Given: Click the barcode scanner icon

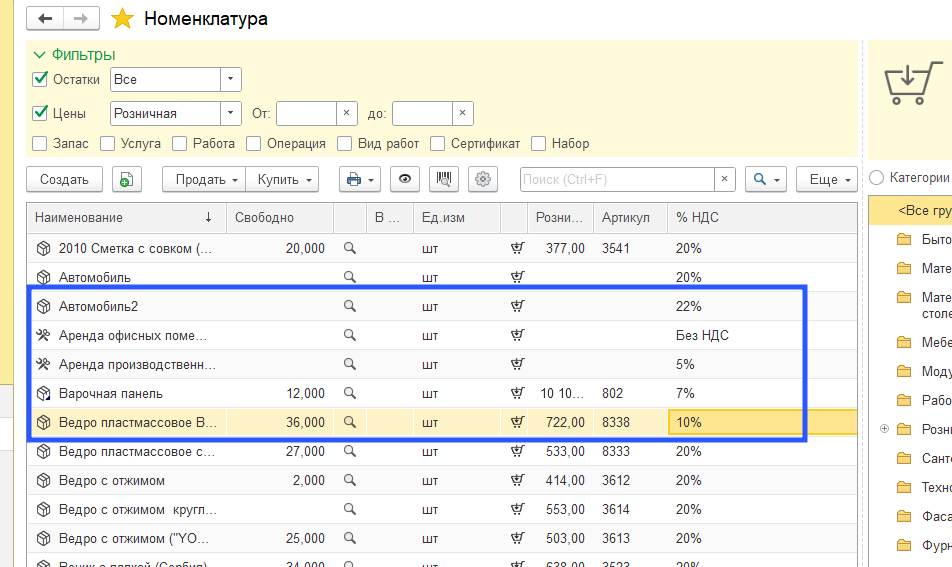Looking at the screenshot, I should point(444,179).
